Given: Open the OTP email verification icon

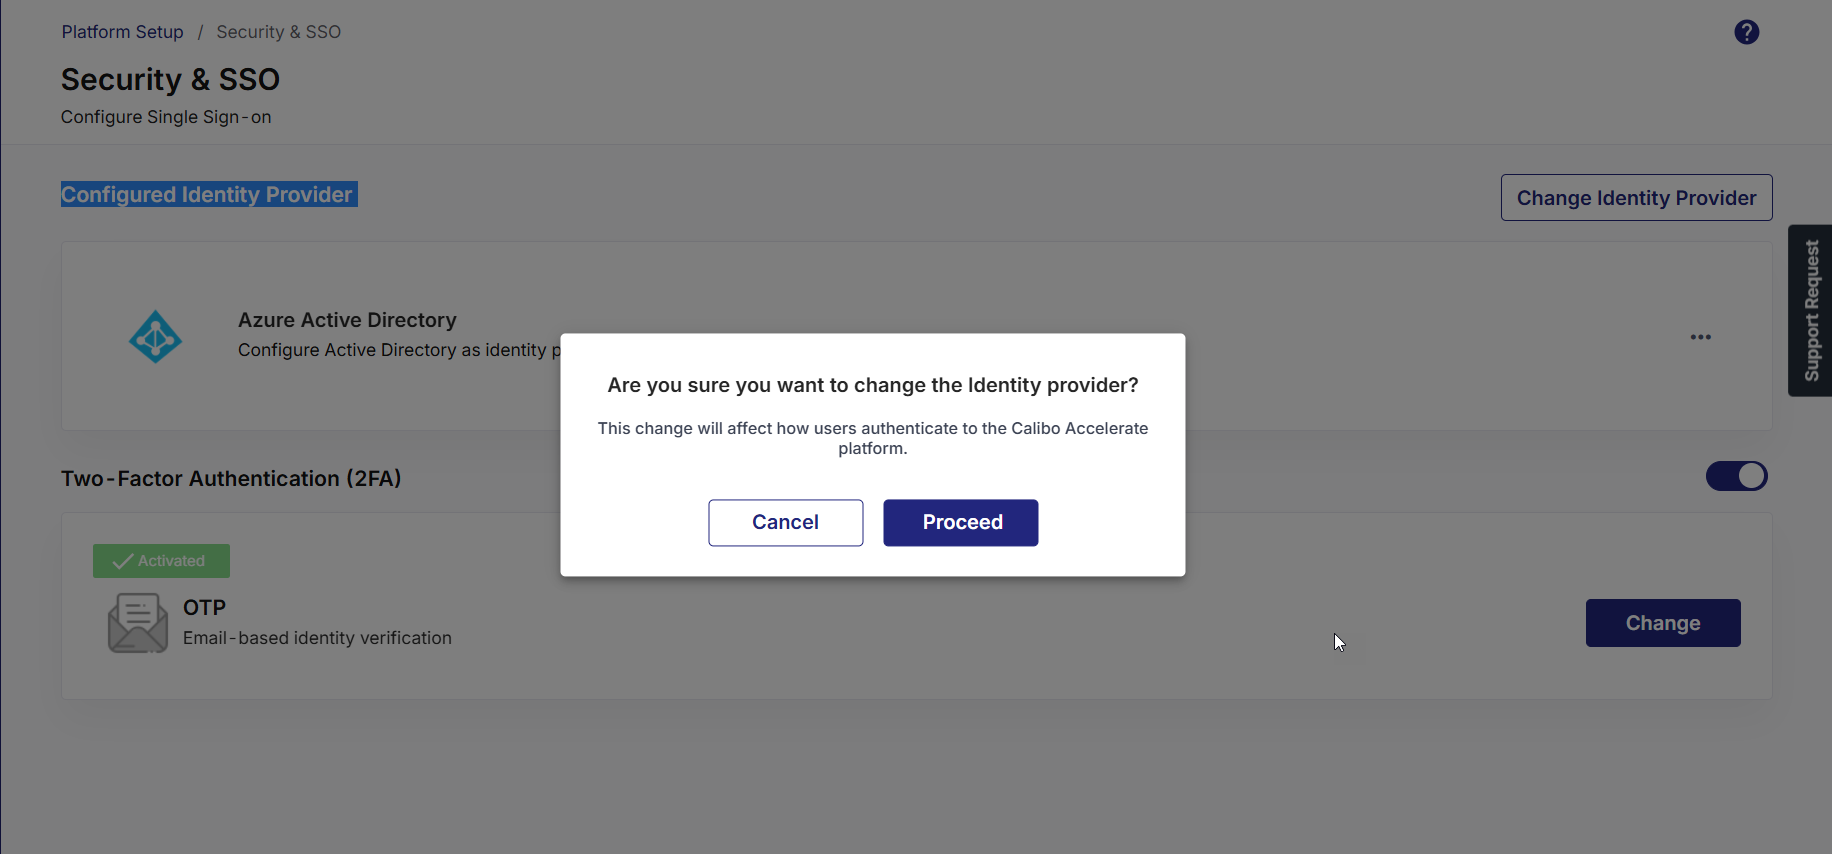Looking at the screenshot, I should [137, 622].
